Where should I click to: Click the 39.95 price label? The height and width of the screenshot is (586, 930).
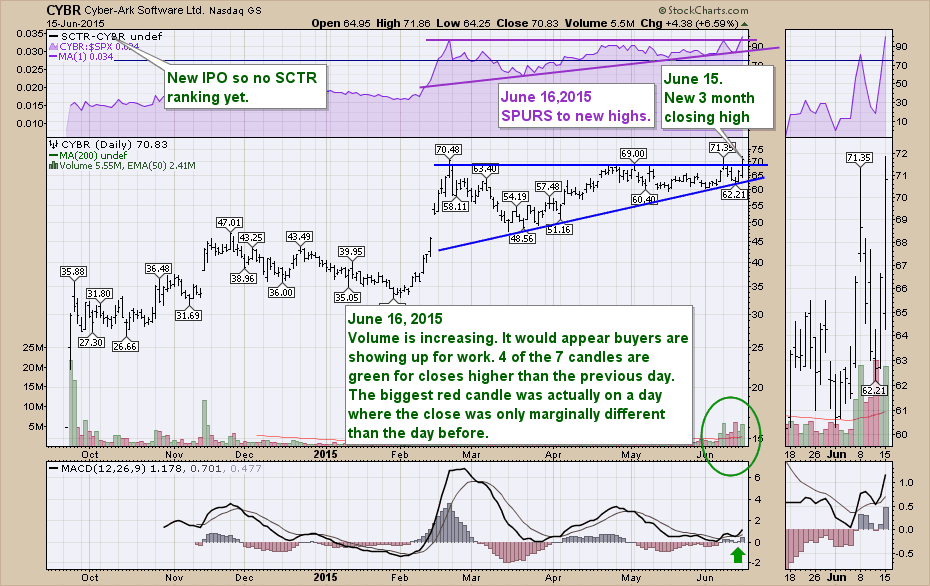351,251
